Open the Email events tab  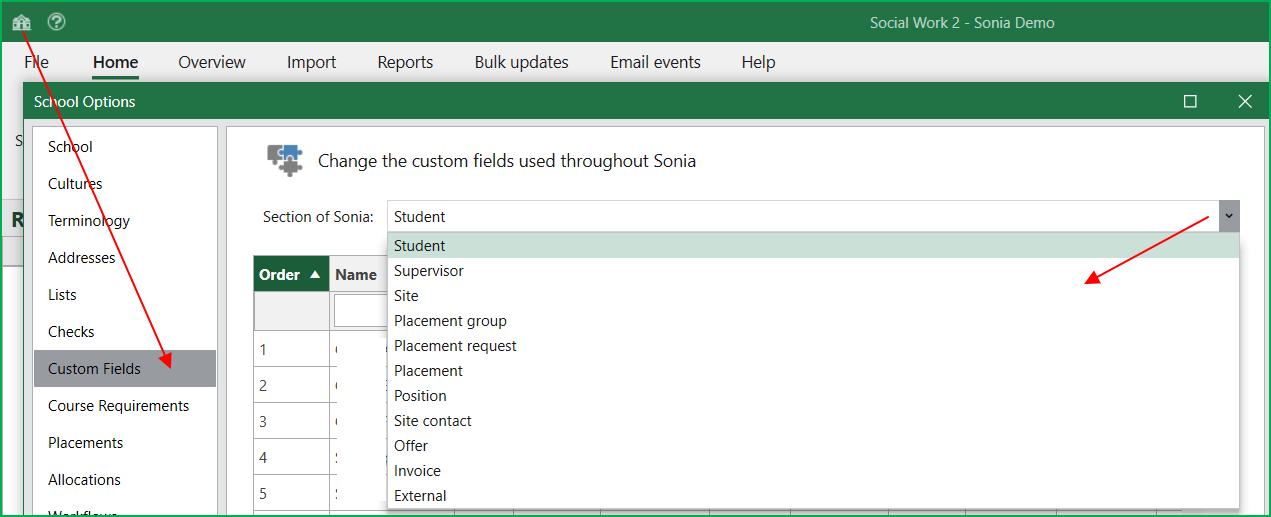[x=655, y=62]
